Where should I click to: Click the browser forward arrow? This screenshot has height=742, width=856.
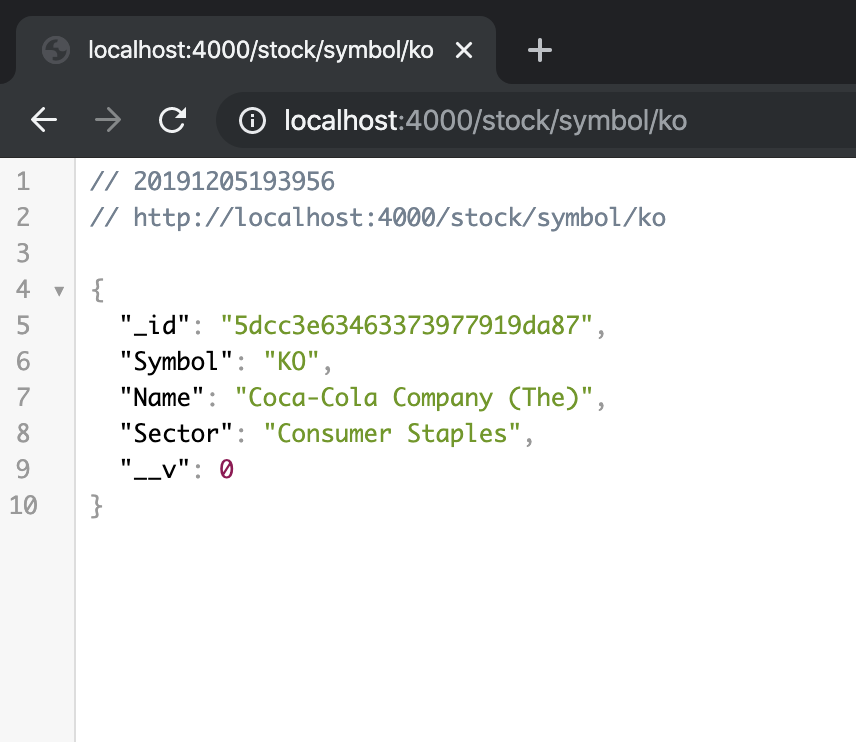[108, 120]
